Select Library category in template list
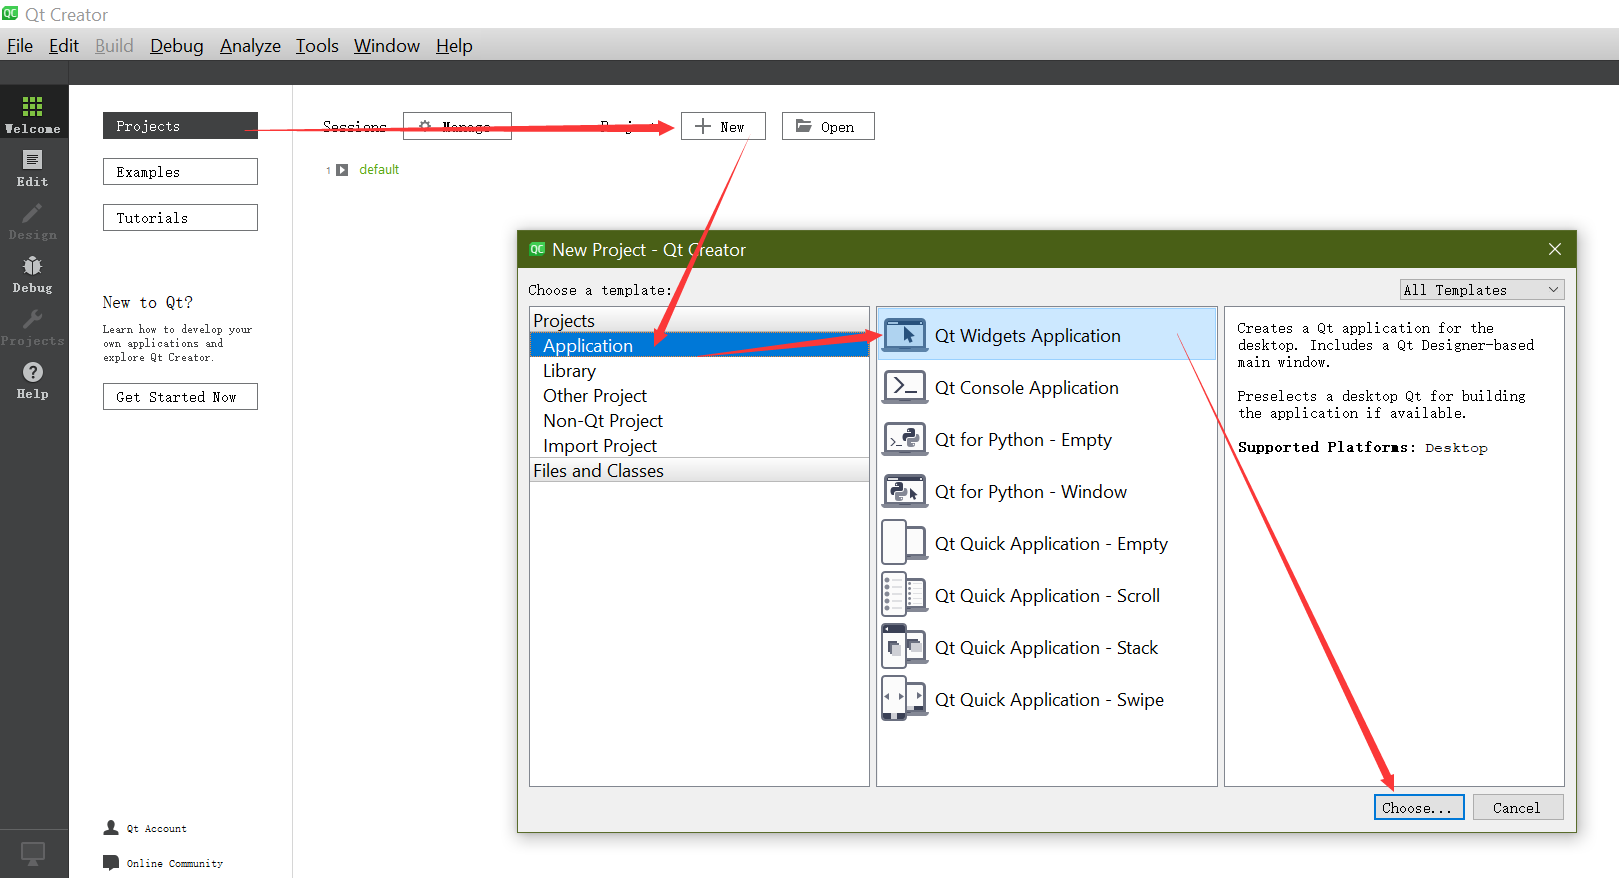The height and width of the screenshot is (878, 1619). point(699,370)
